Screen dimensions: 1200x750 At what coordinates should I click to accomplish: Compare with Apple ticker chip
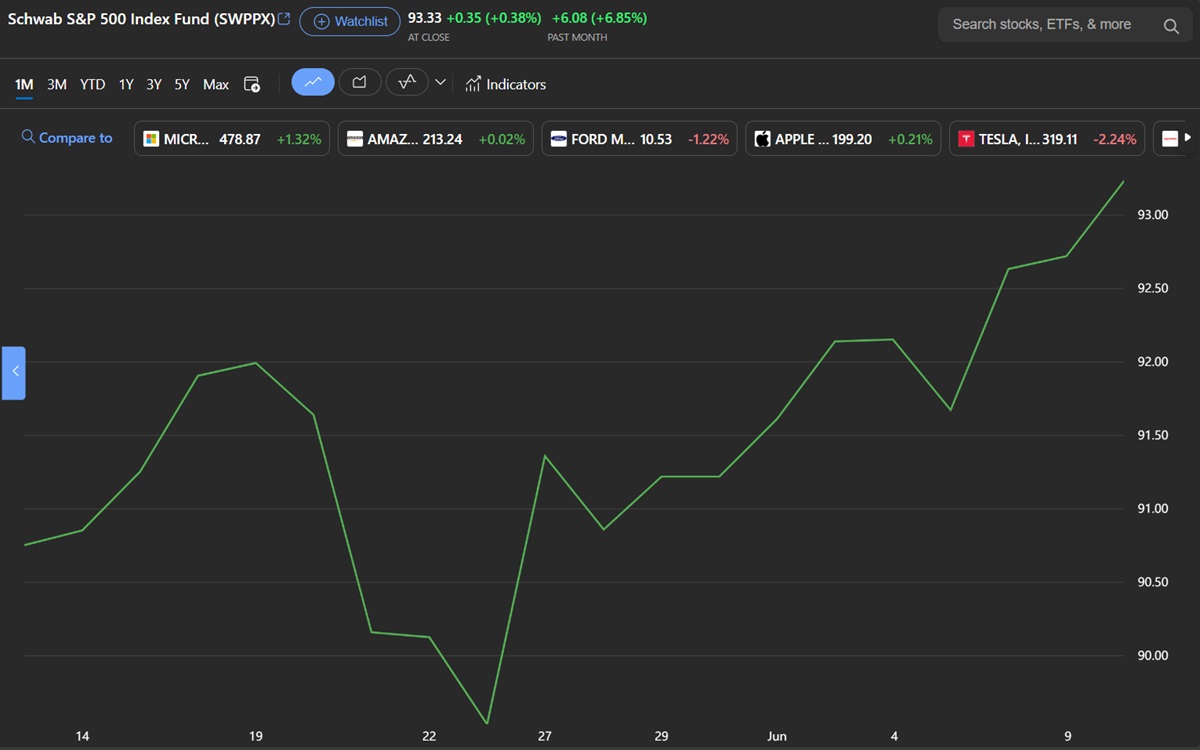[x=843, y=139]
